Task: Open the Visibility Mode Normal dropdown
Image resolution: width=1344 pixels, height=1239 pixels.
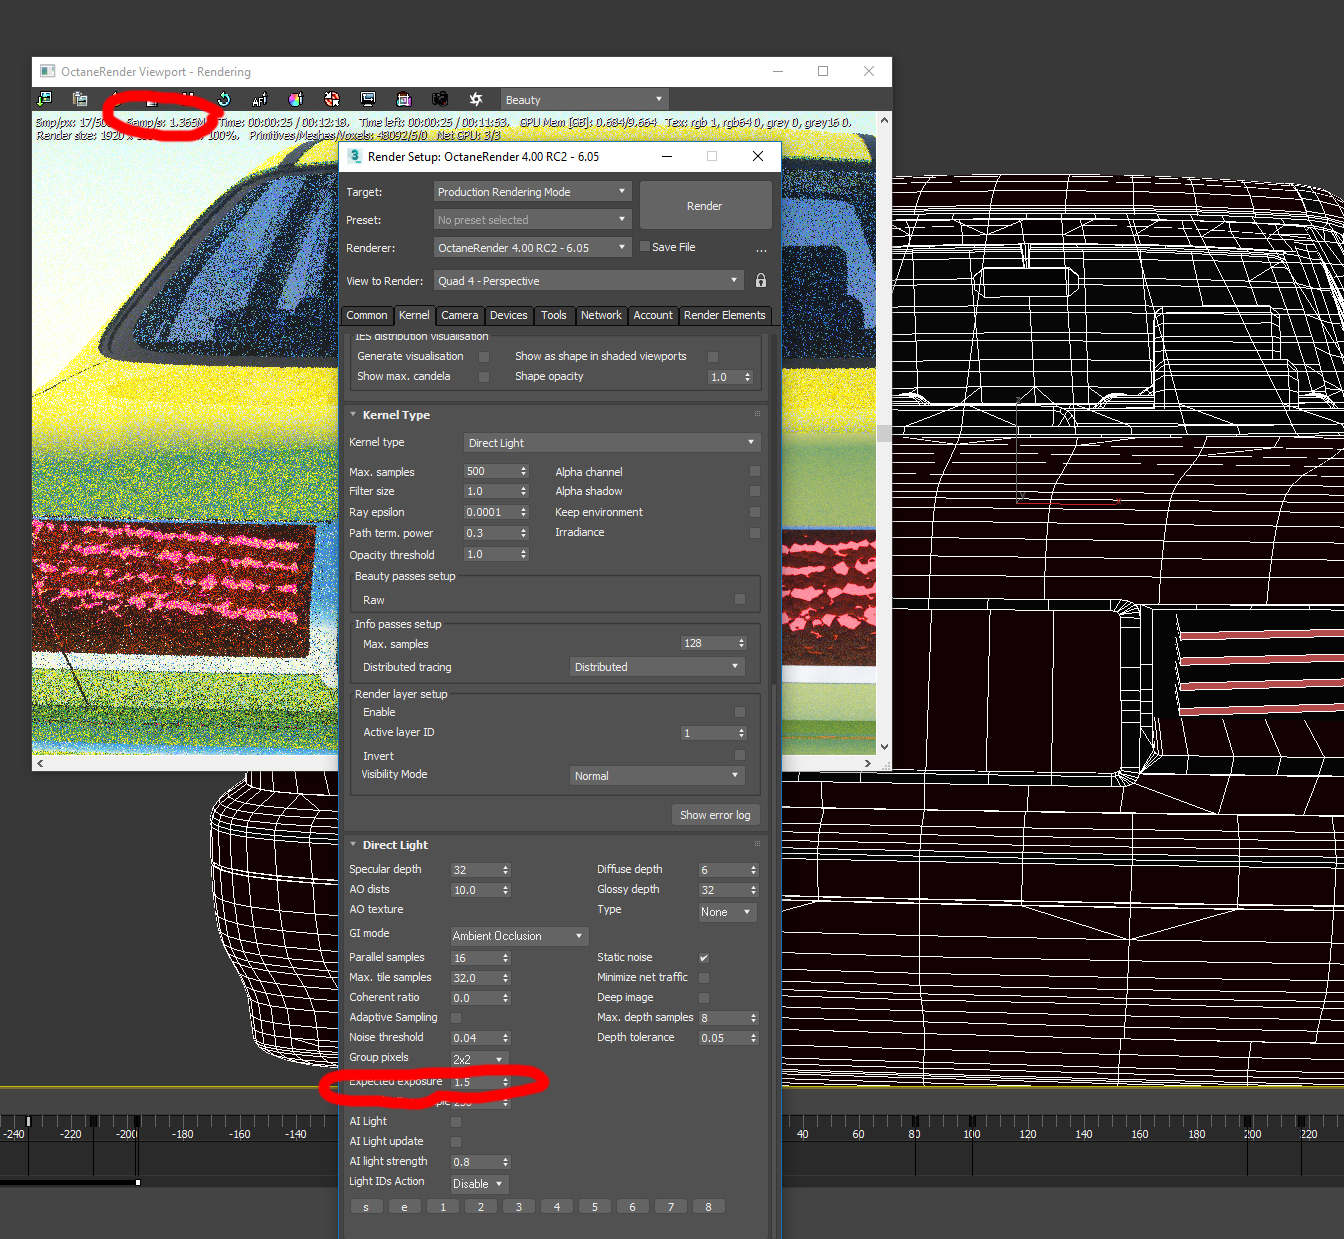Action: click(657, 776)
